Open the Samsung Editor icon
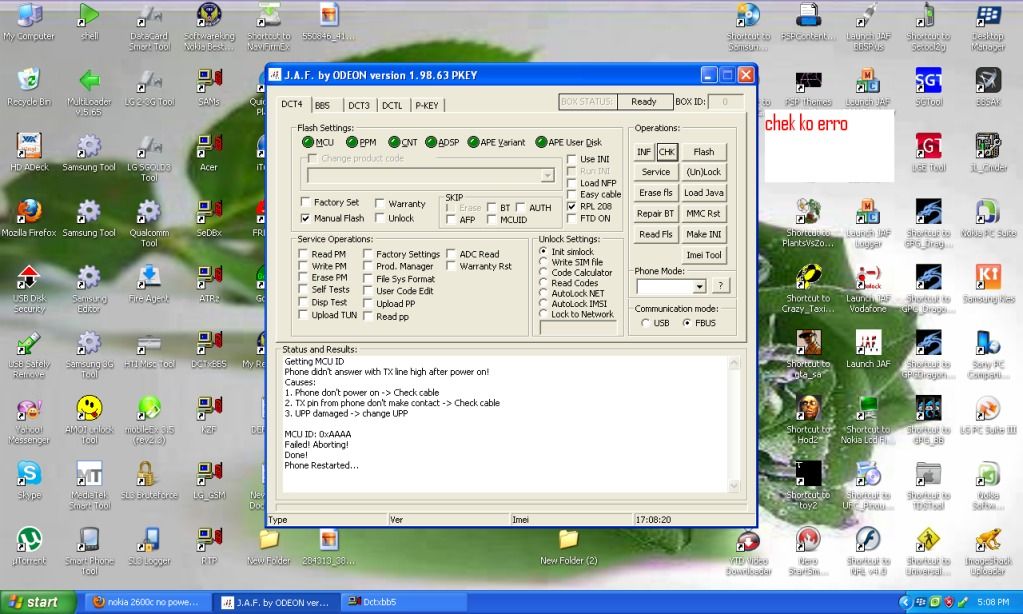 (89, 289)
